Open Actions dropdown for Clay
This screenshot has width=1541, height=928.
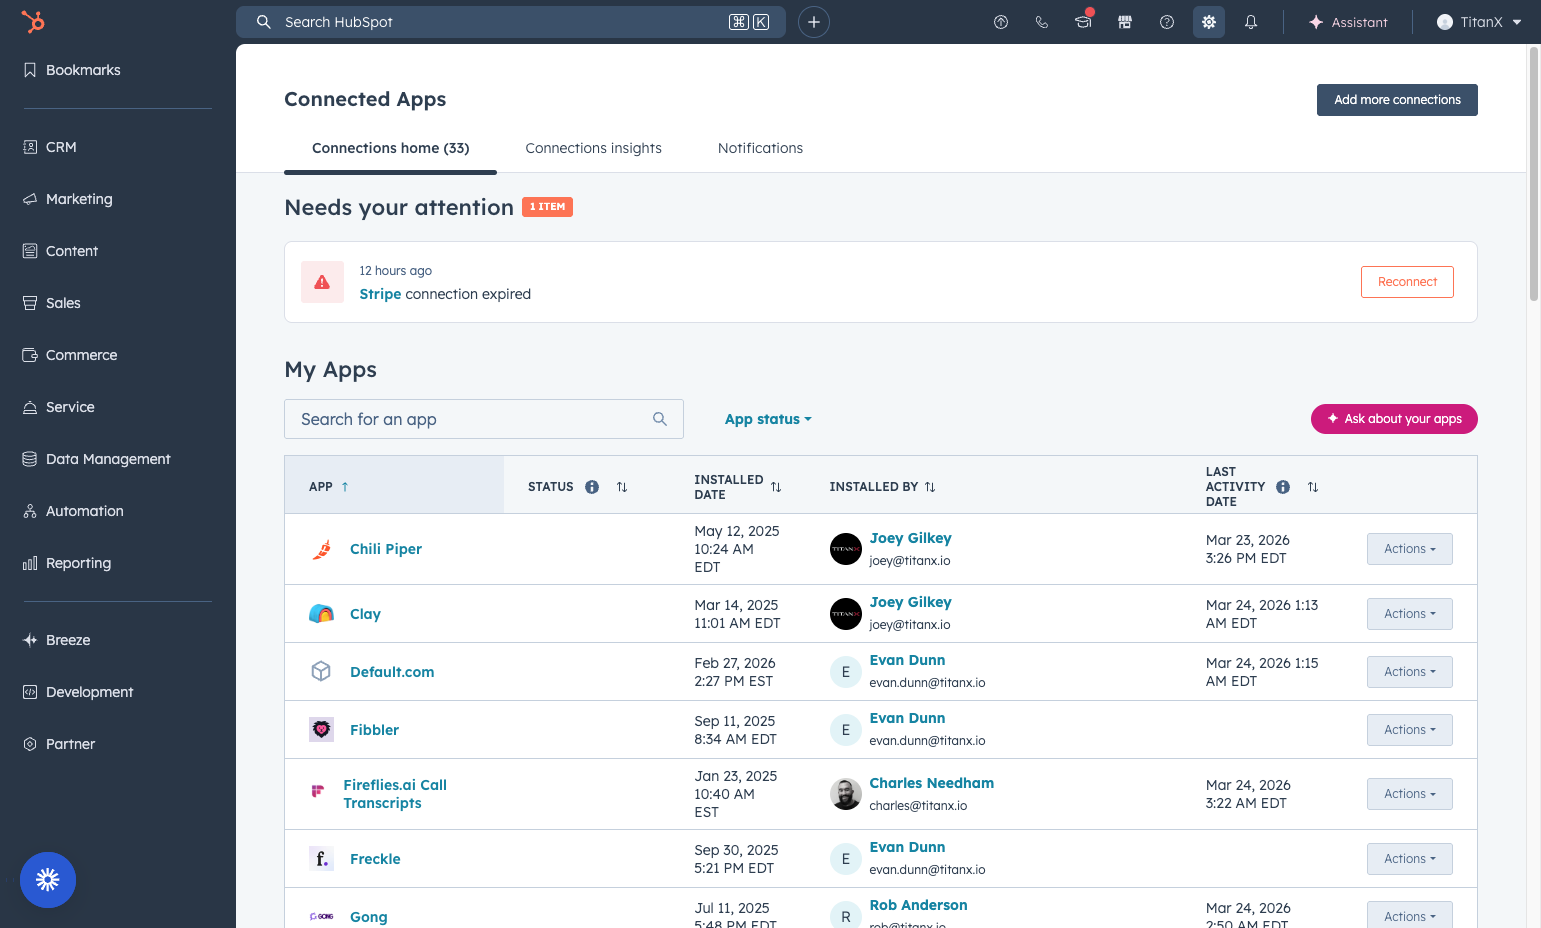click(1410, 614)
